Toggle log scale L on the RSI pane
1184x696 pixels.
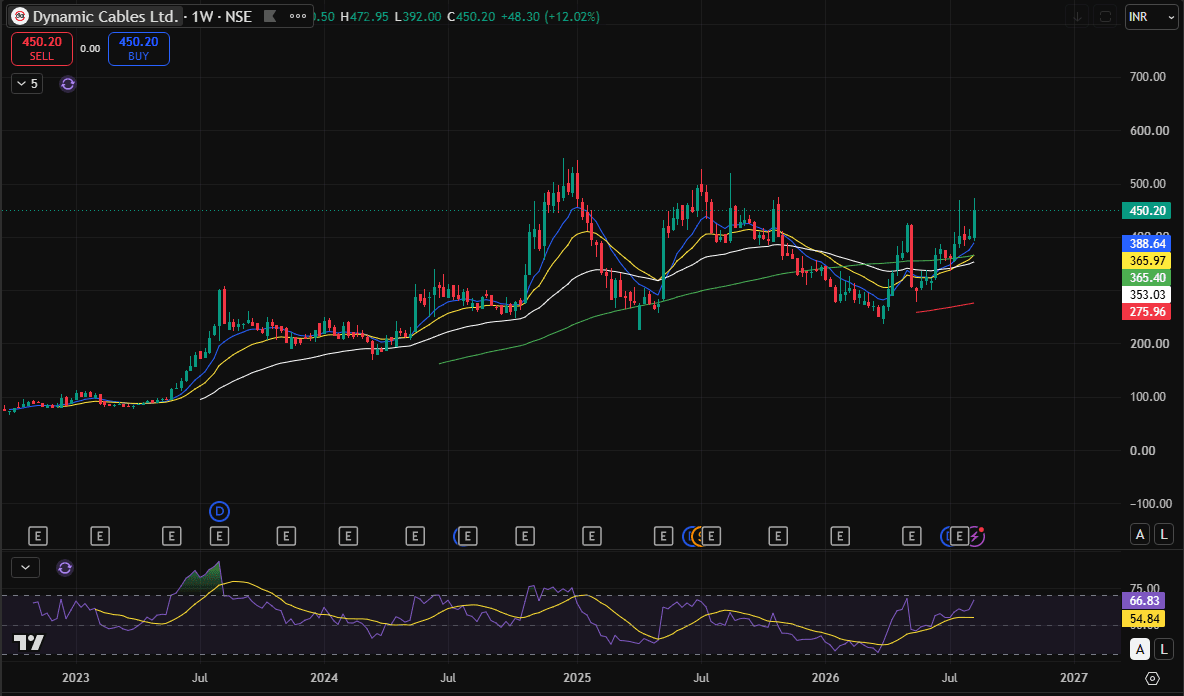pyautogui.click(x=1164, y=648)
